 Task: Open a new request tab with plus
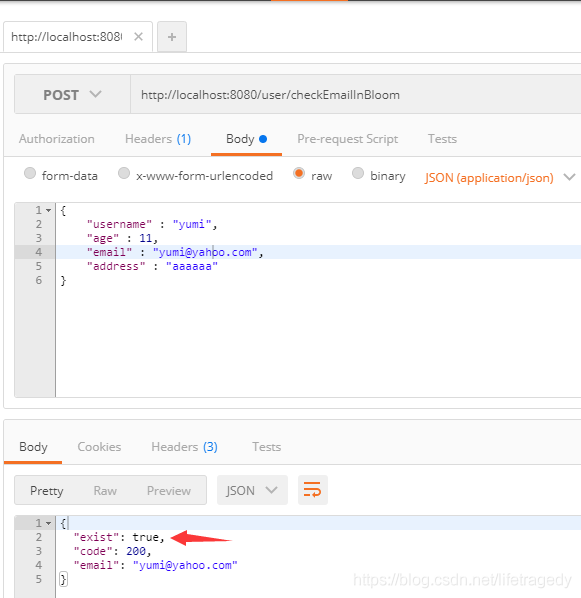pos(172,37)
